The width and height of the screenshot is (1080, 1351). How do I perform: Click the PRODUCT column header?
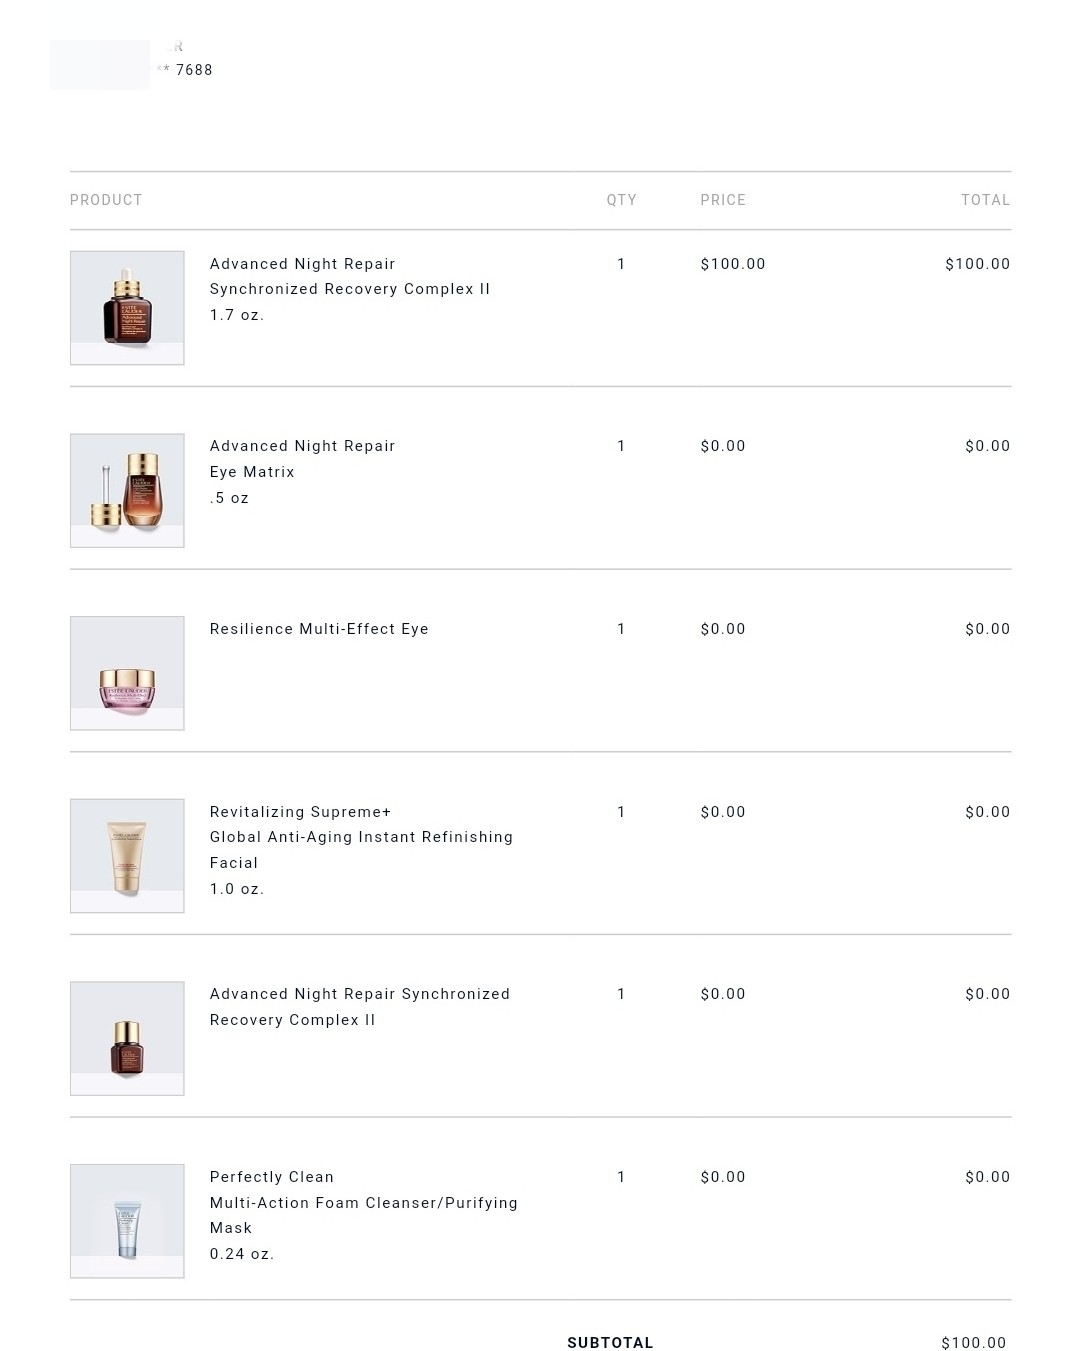(x=106, y=200)
